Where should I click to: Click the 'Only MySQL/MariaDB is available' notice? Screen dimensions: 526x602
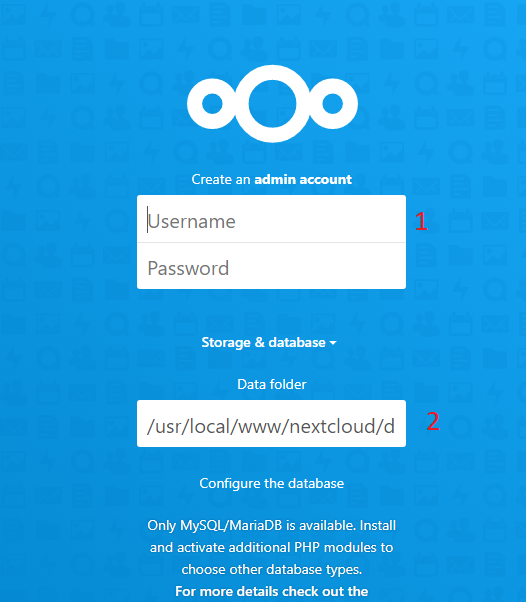(x=252, y=525)
